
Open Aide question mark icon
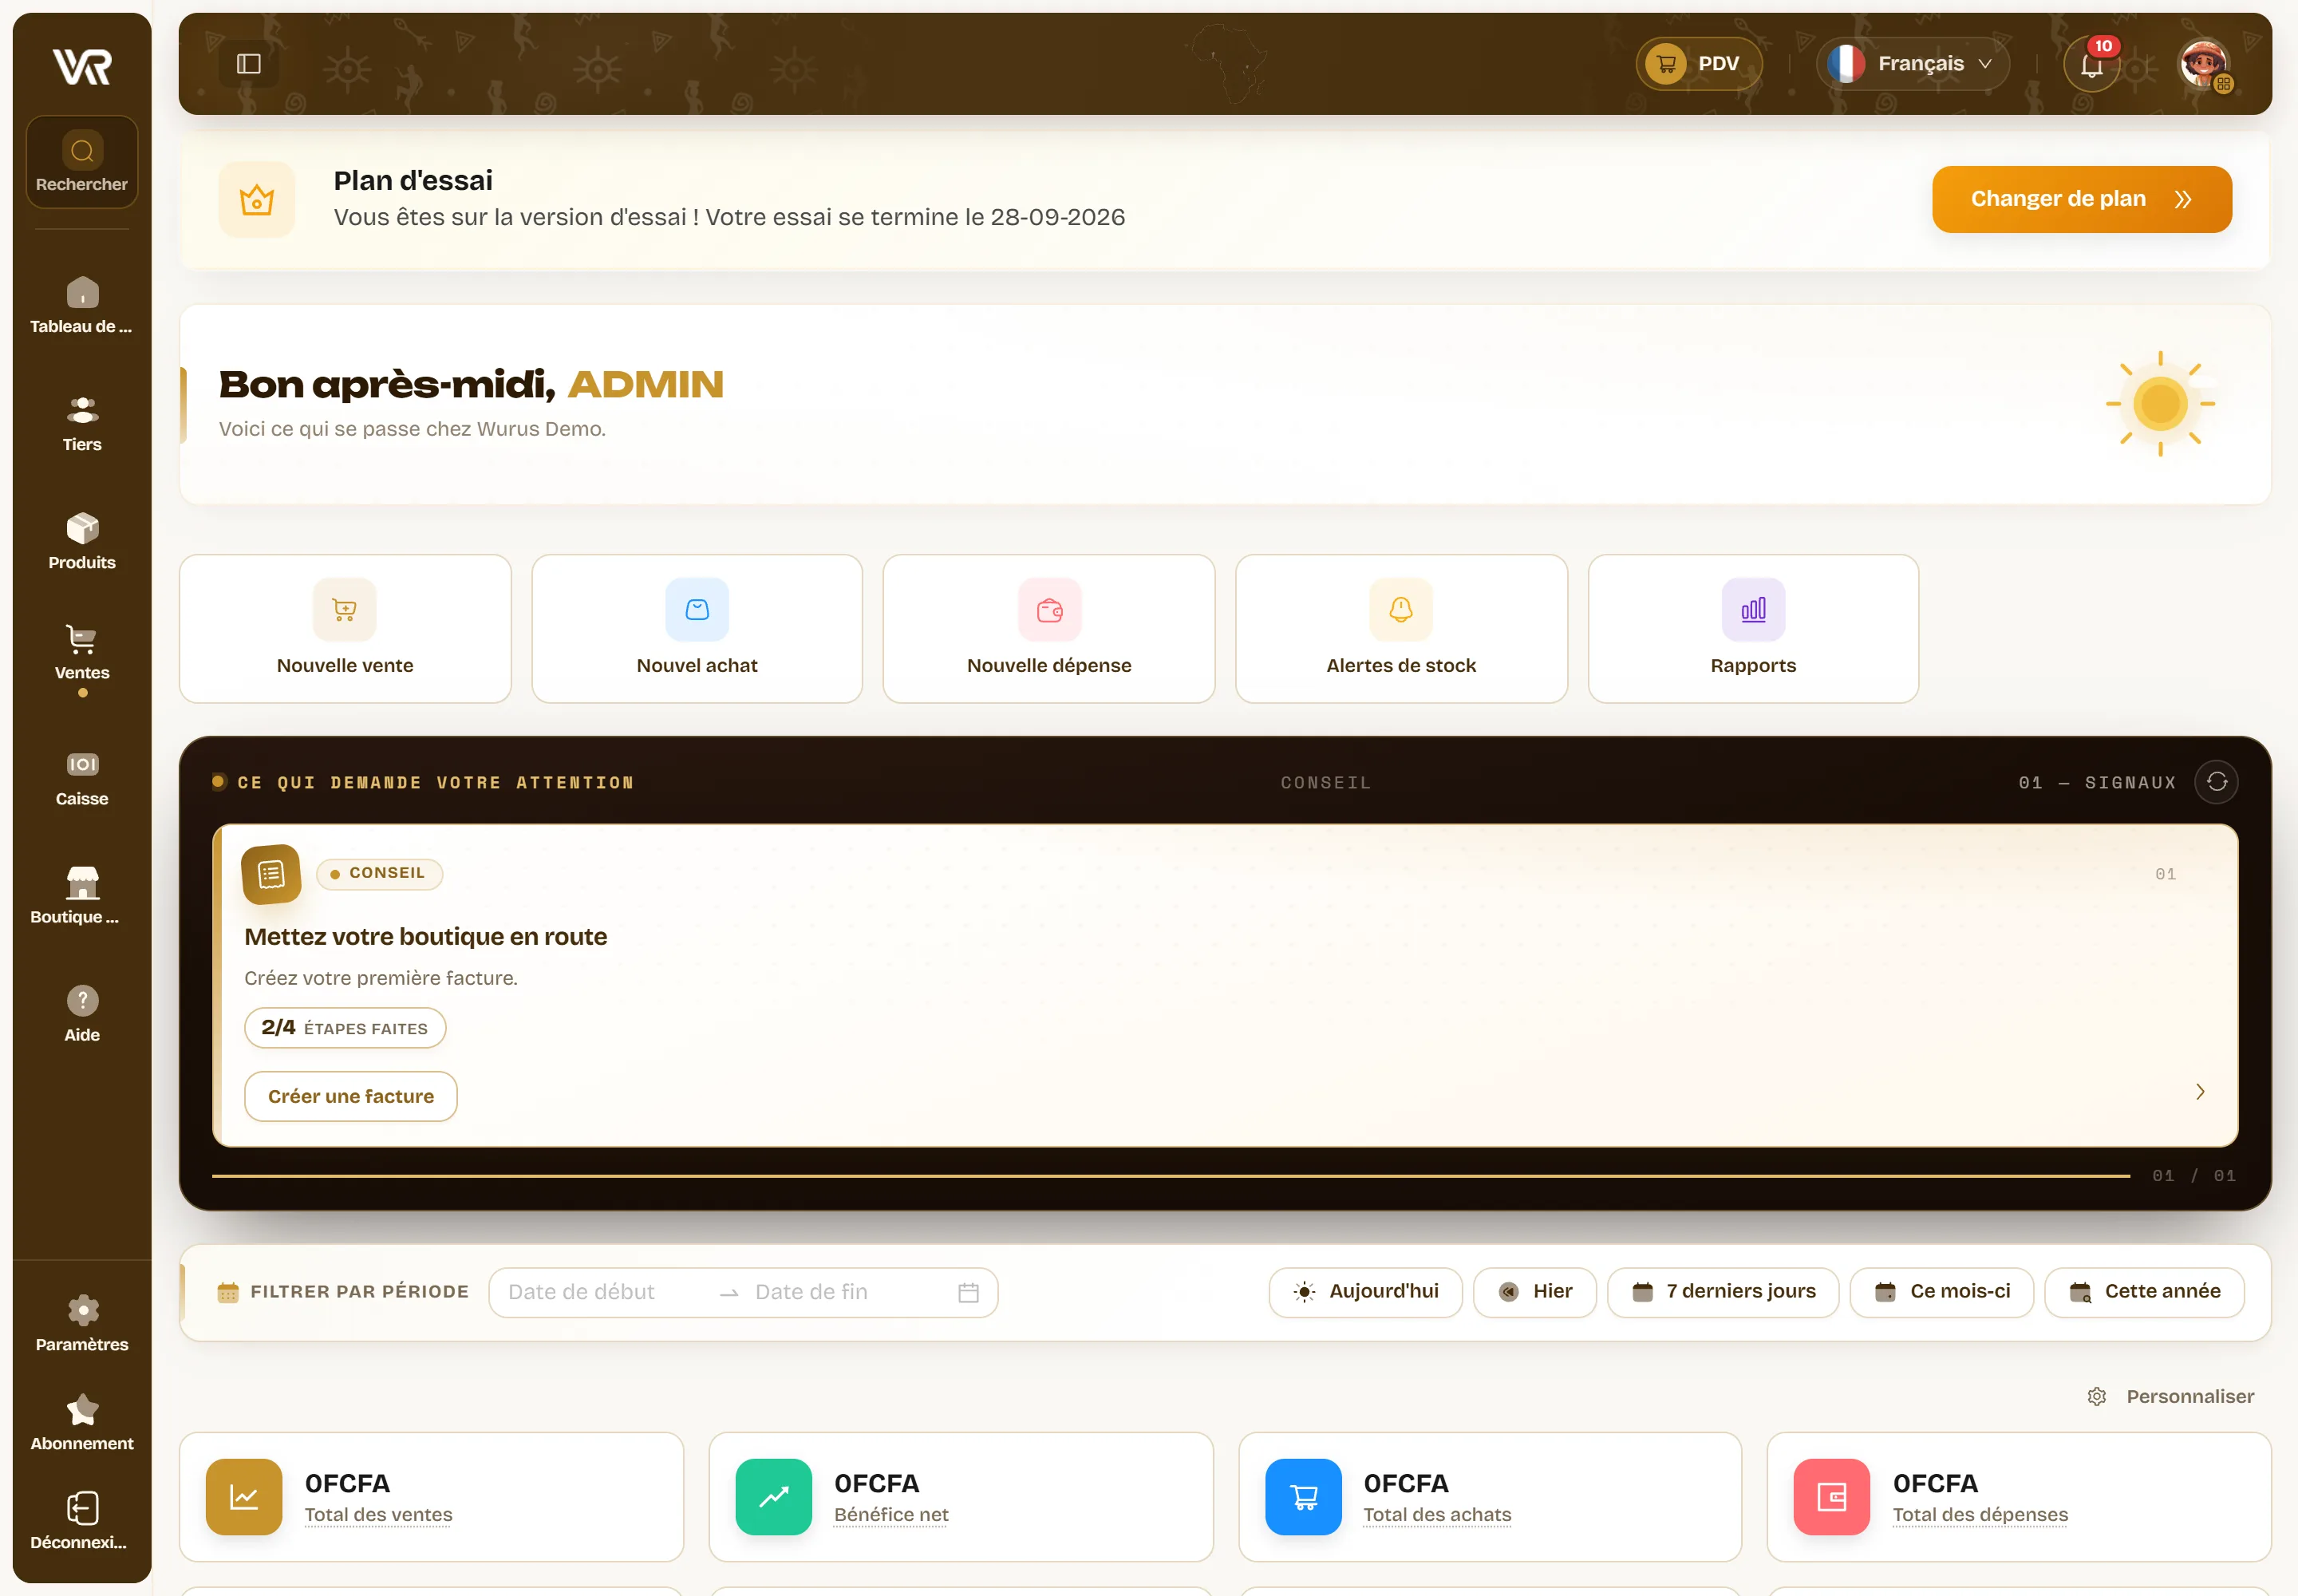point(82,1001)
